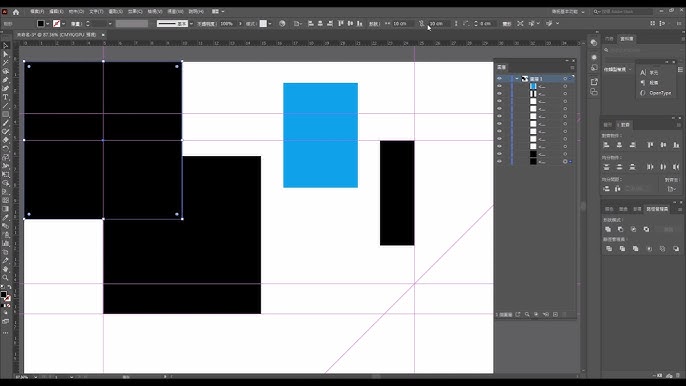686x386 pixels.
Task: Open the graphic style dropdown arrow
Action: 270,24
